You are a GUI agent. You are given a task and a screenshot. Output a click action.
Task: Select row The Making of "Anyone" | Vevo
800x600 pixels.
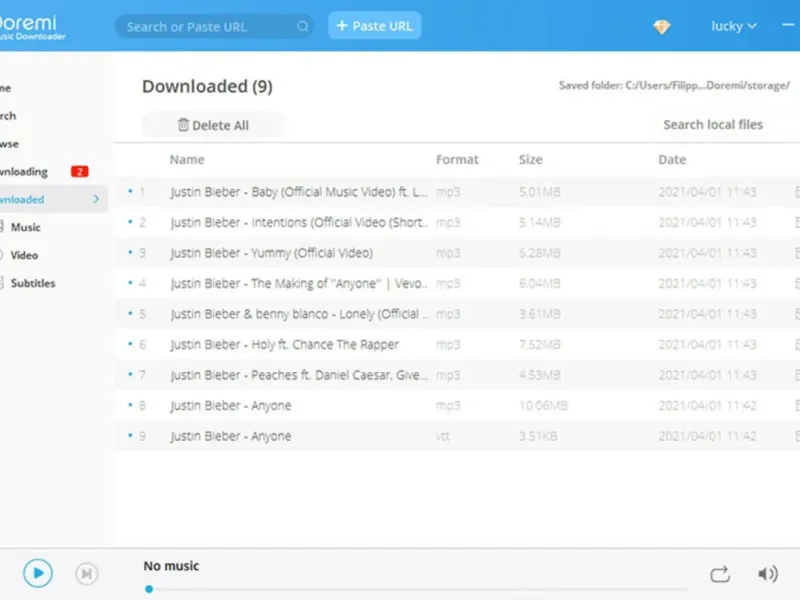pyautogui.click(x=457, y=284)
